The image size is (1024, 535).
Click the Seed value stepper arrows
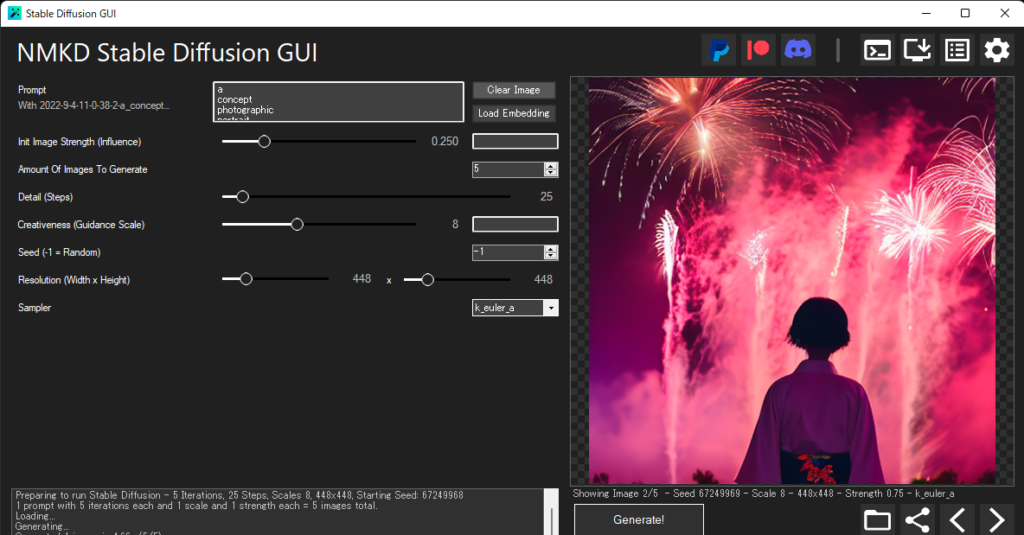click(x=551, y=253)
